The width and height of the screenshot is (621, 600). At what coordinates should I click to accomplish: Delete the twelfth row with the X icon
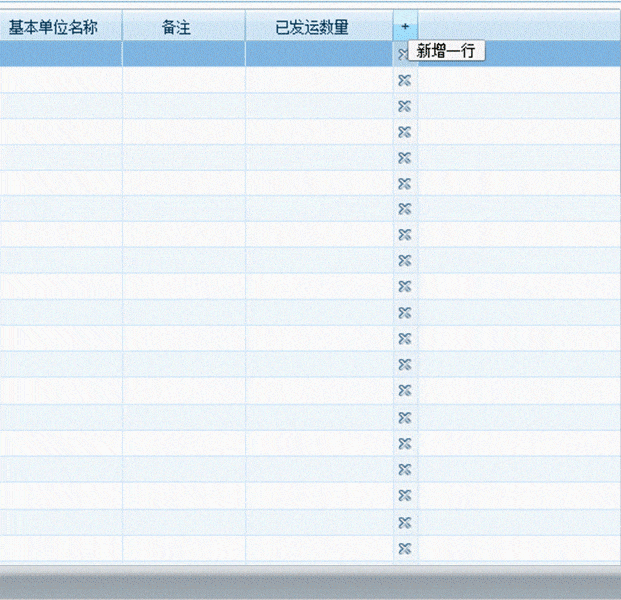[404, 339]
